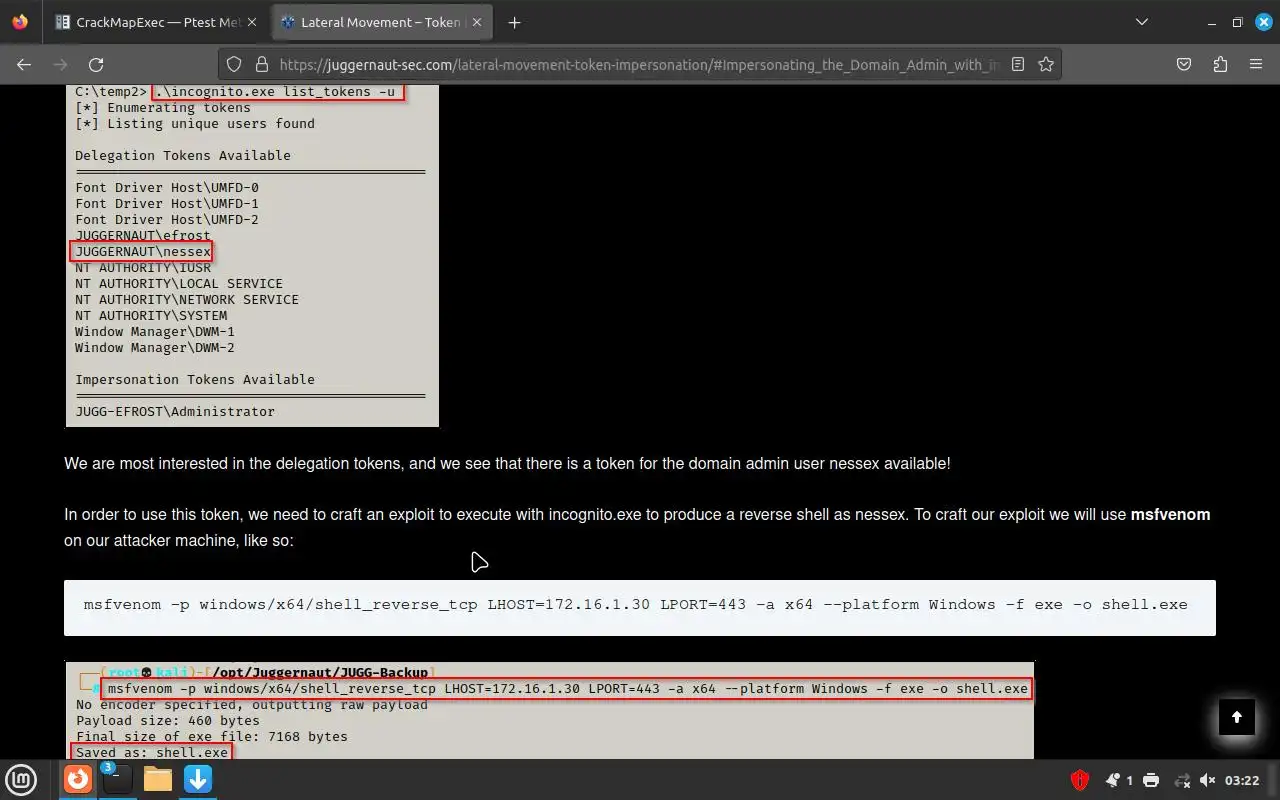Open the Firefox application menu
1280x800 pixels.
1256,64
